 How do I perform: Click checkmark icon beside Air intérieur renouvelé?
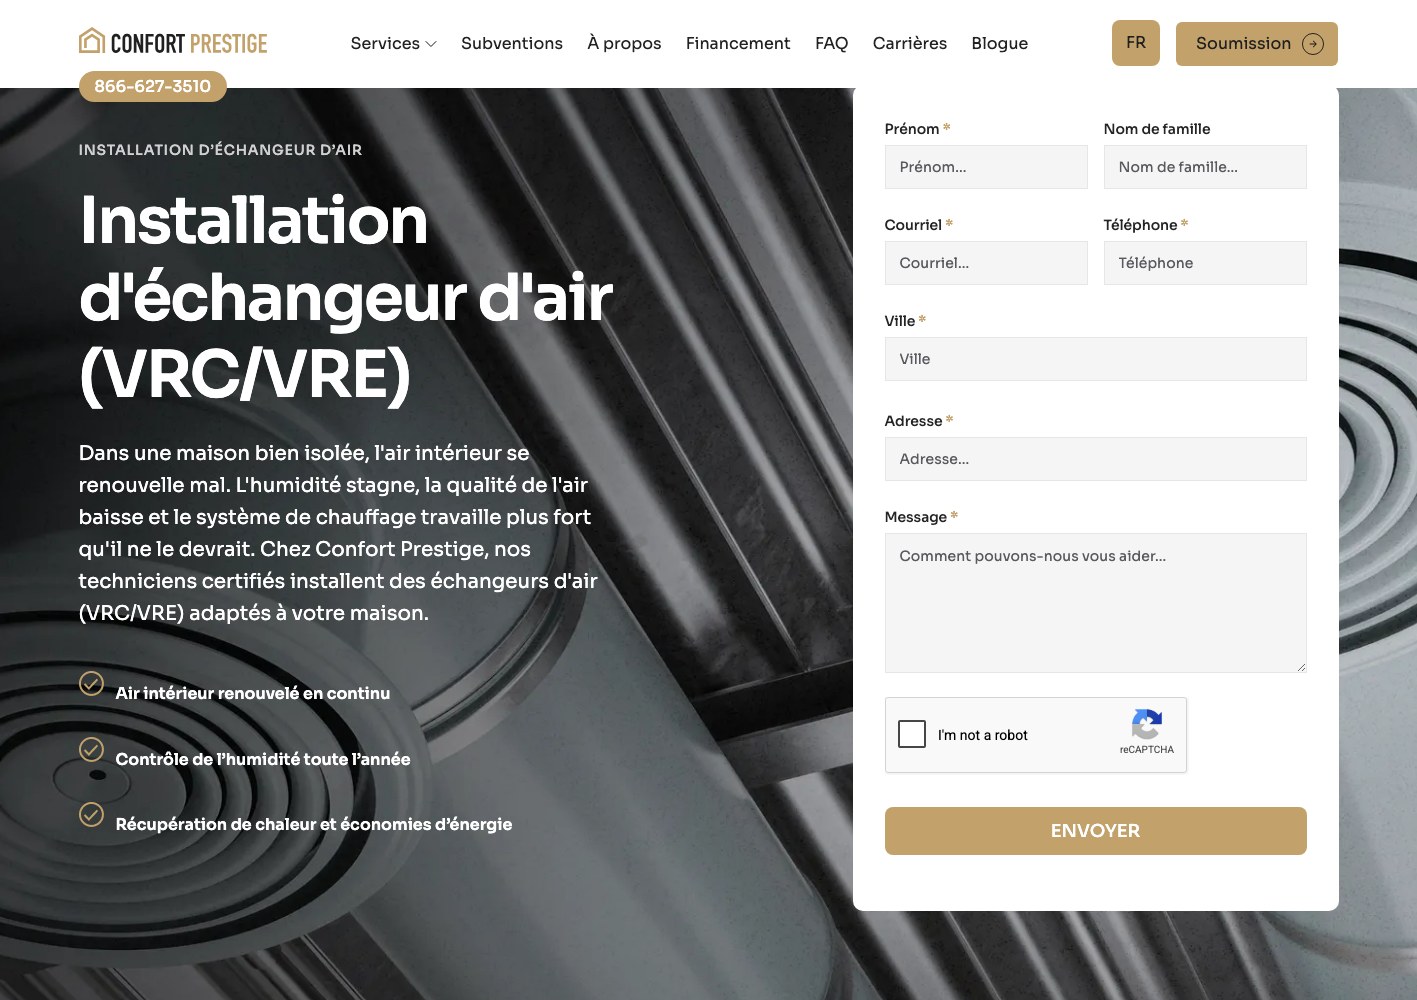pos(91,683)
